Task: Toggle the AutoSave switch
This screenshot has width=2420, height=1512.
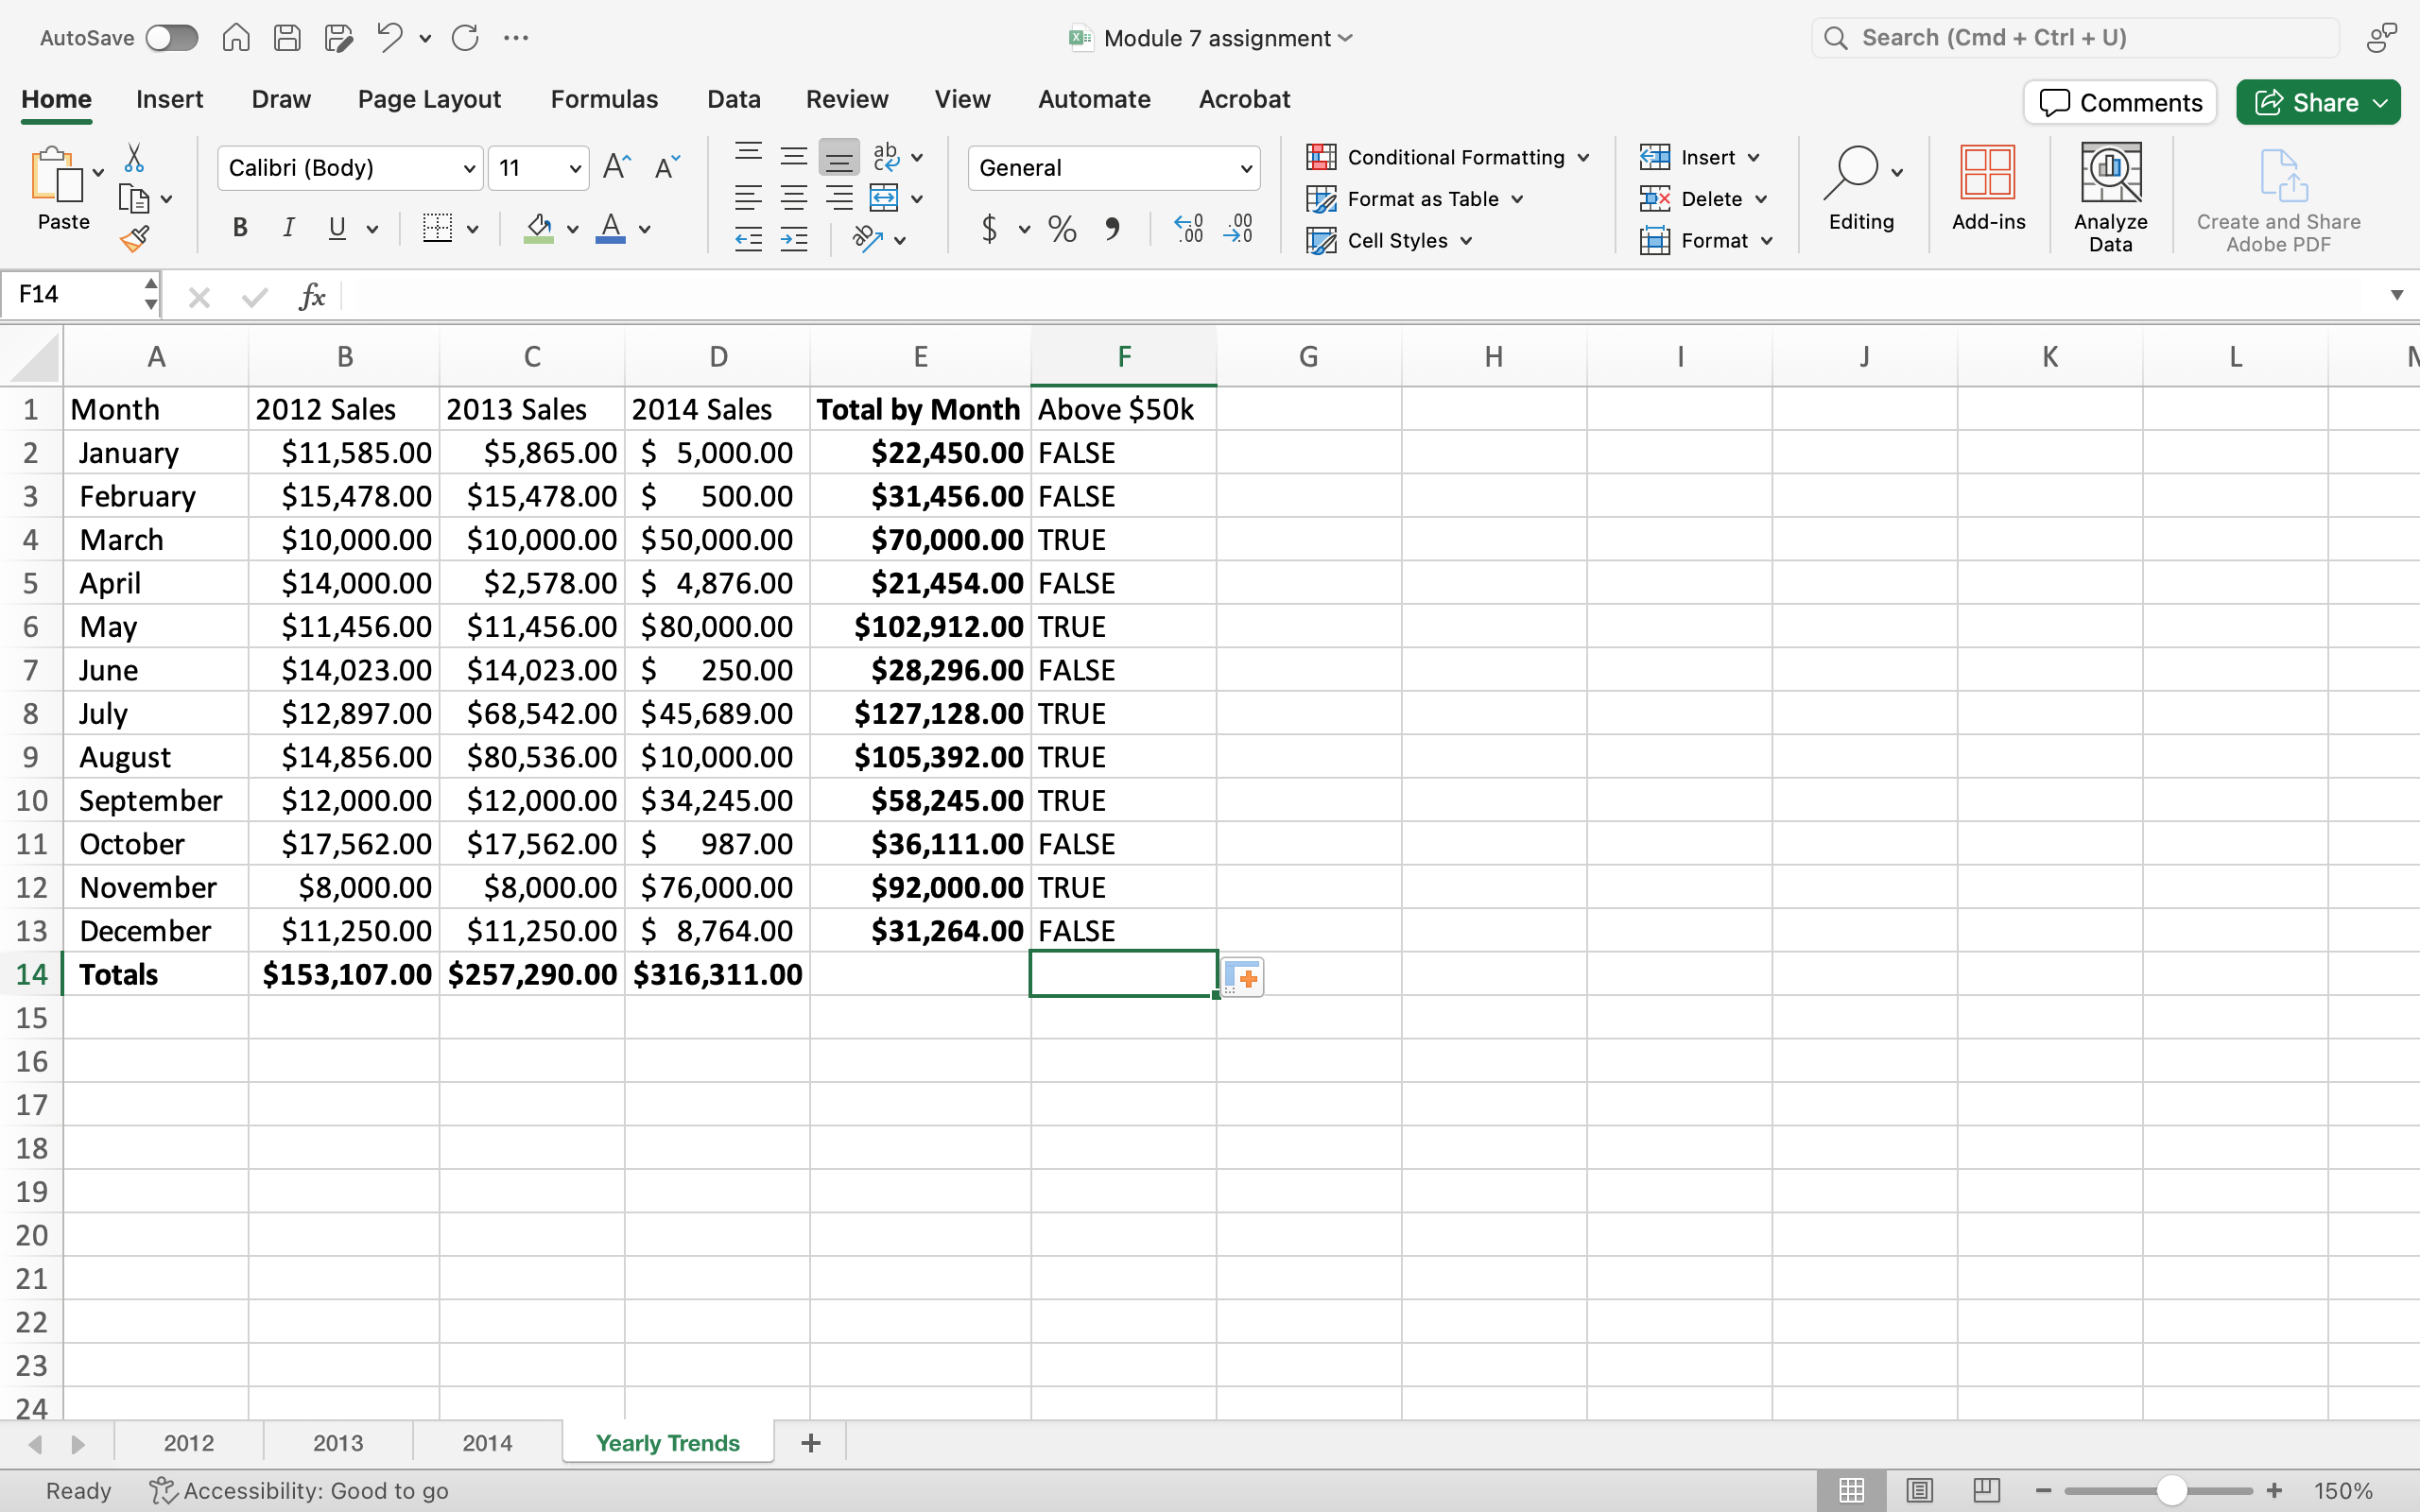Action: [x=171, y=38]
